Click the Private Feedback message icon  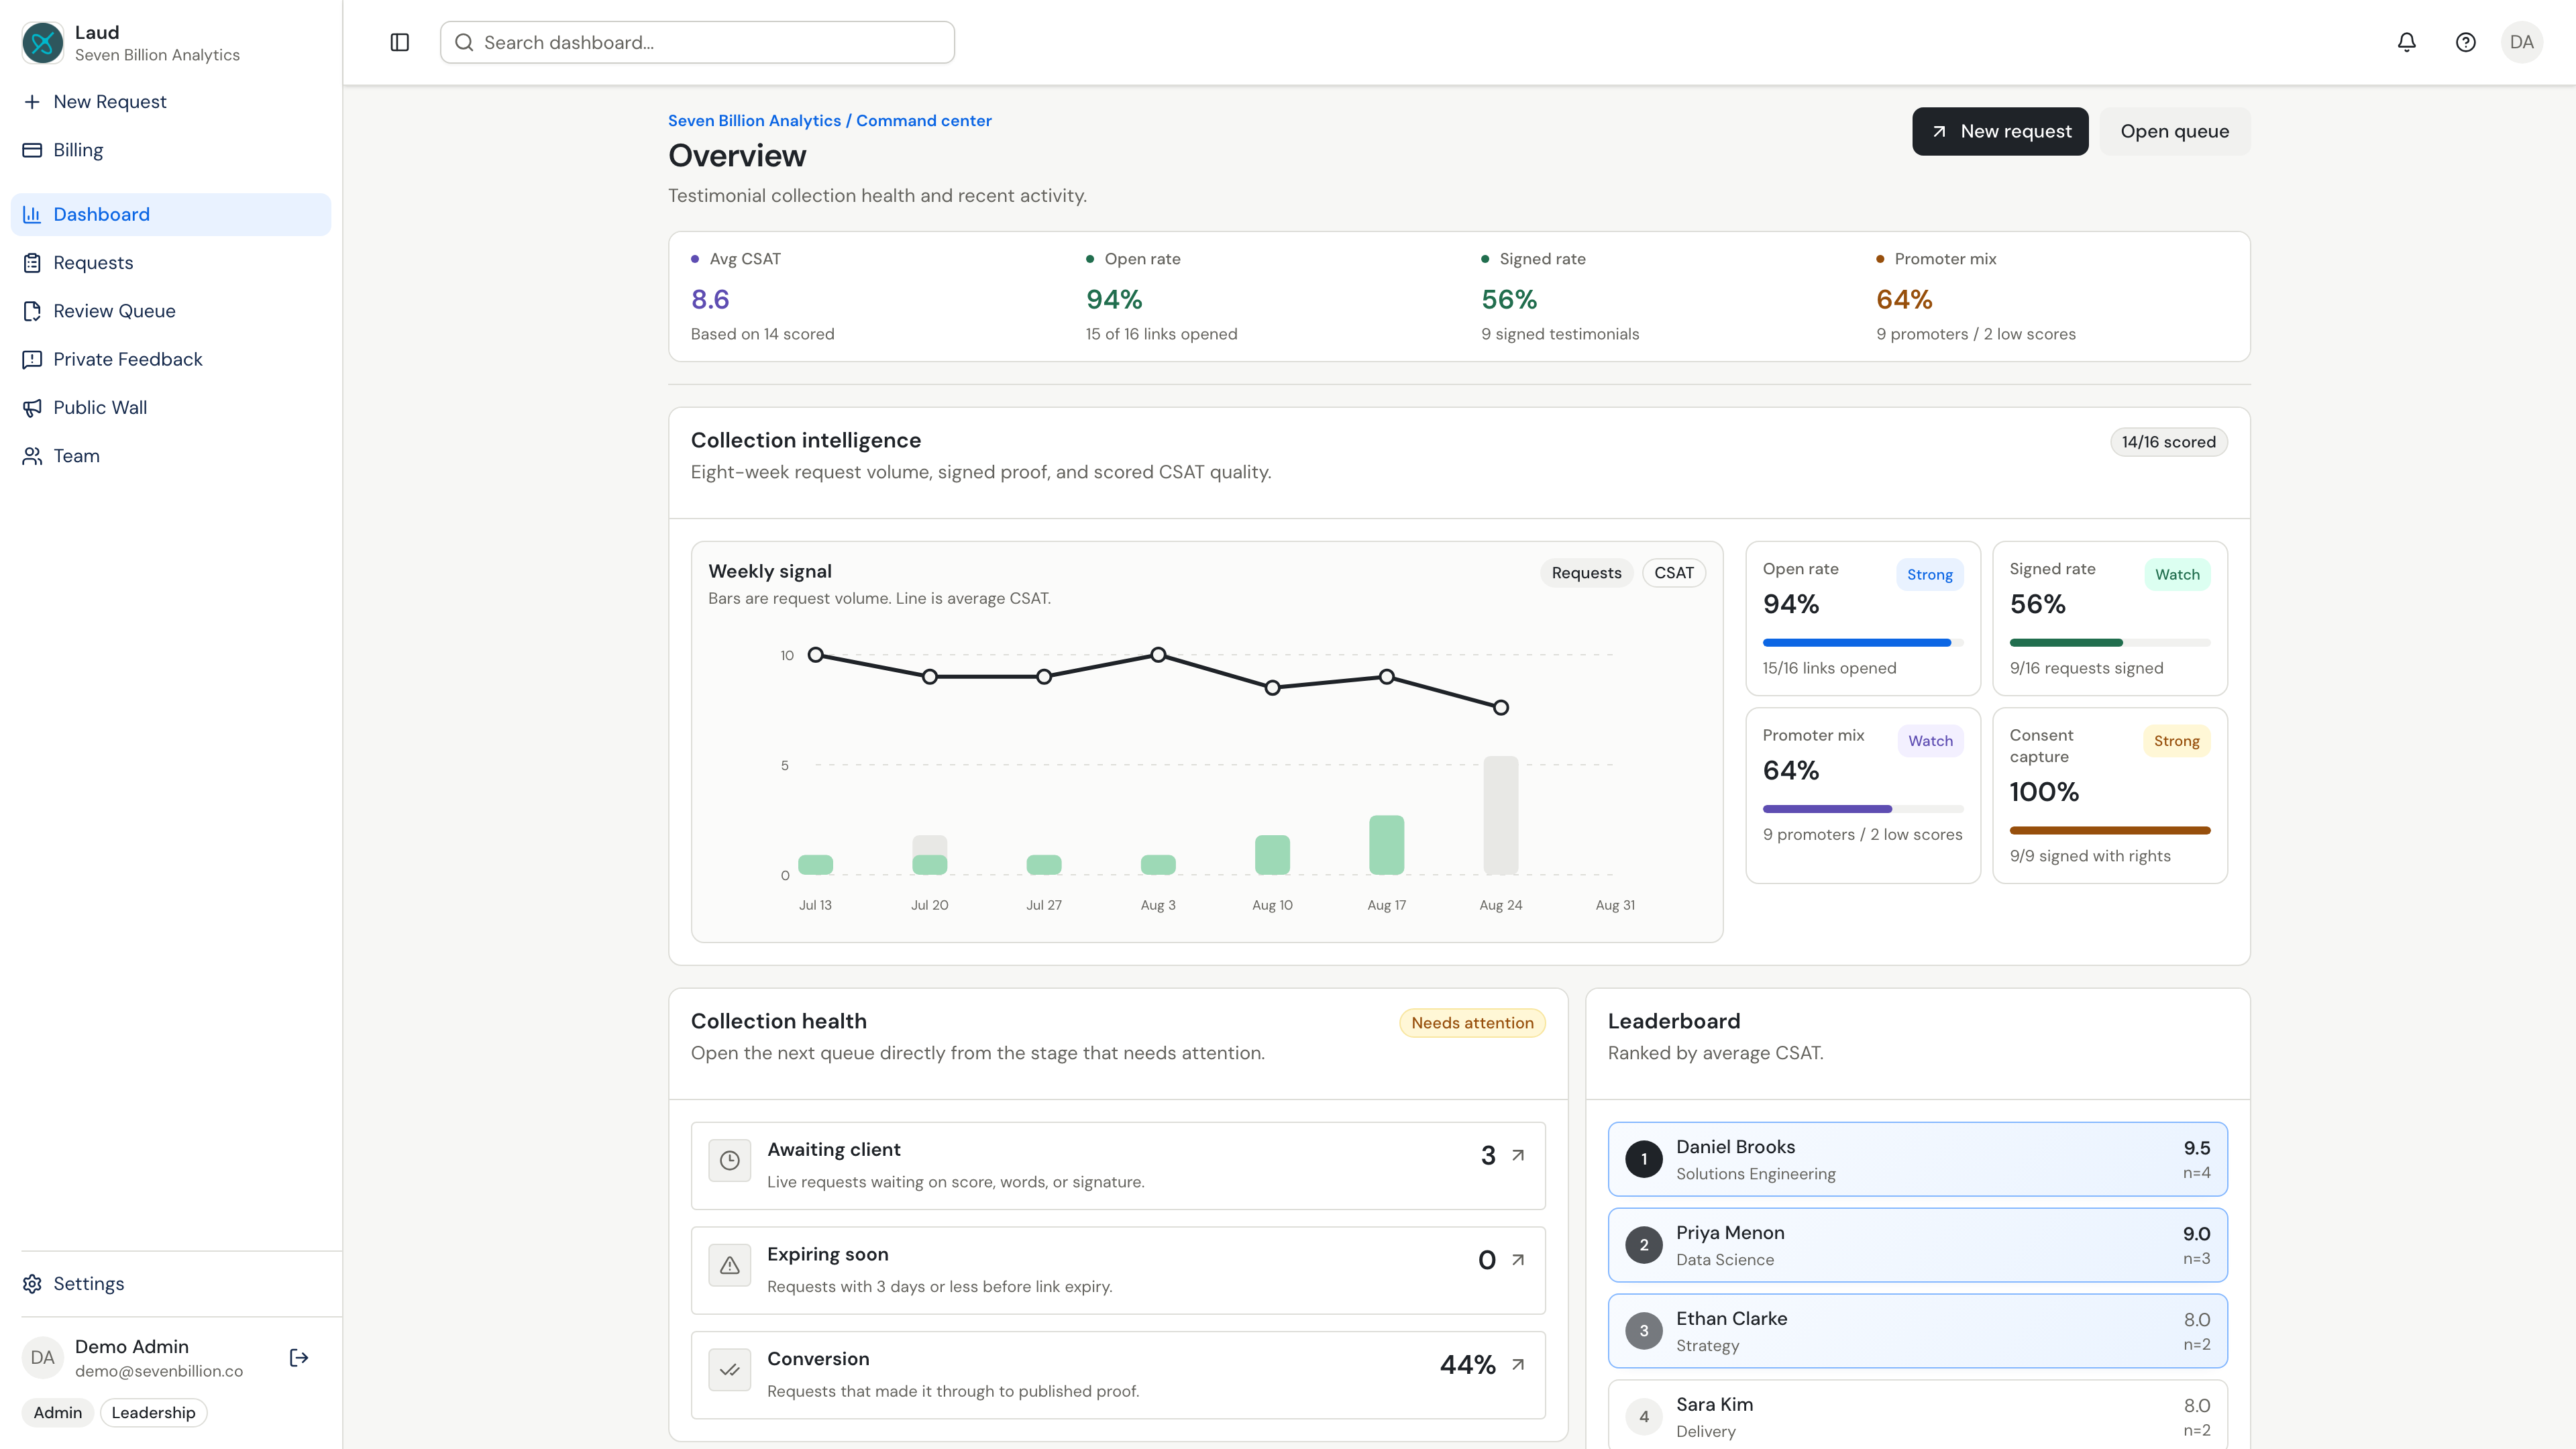[x=32, y=359]
